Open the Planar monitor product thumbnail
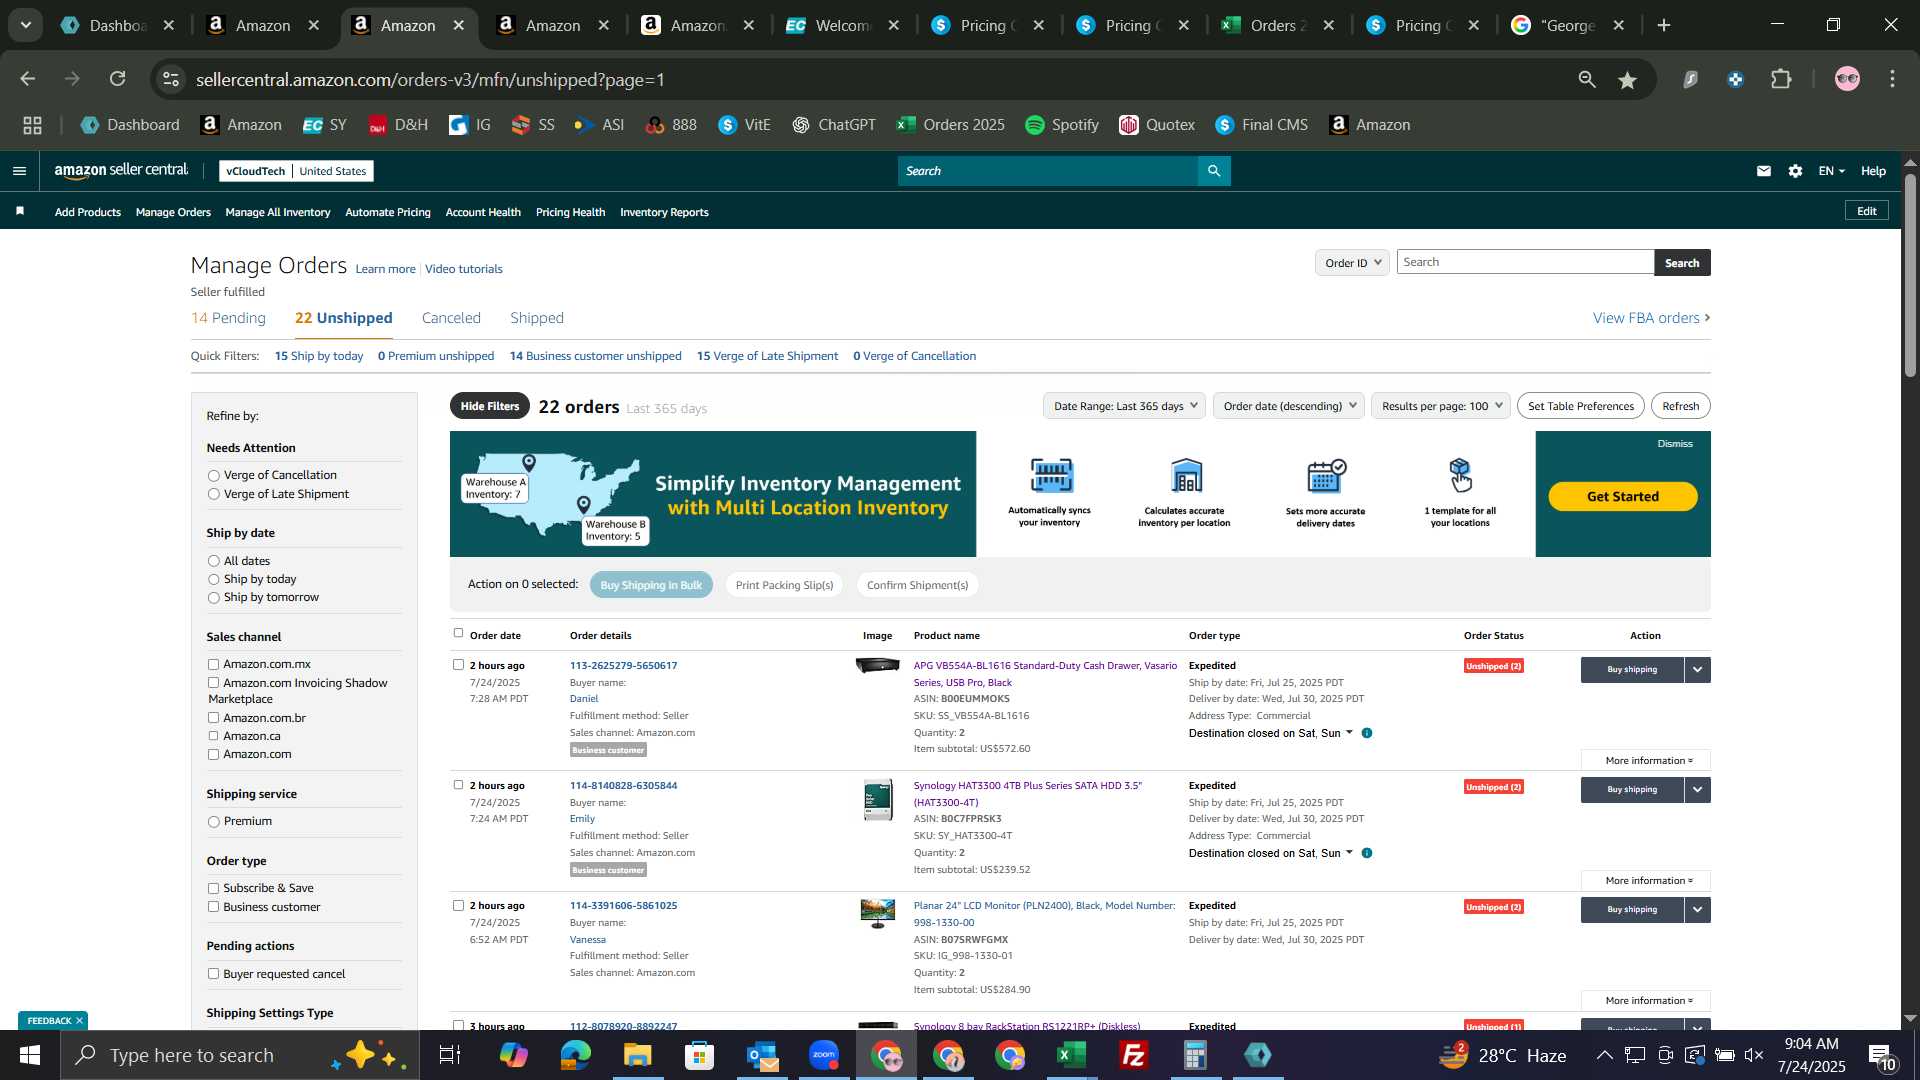 (x=877, y=913)
